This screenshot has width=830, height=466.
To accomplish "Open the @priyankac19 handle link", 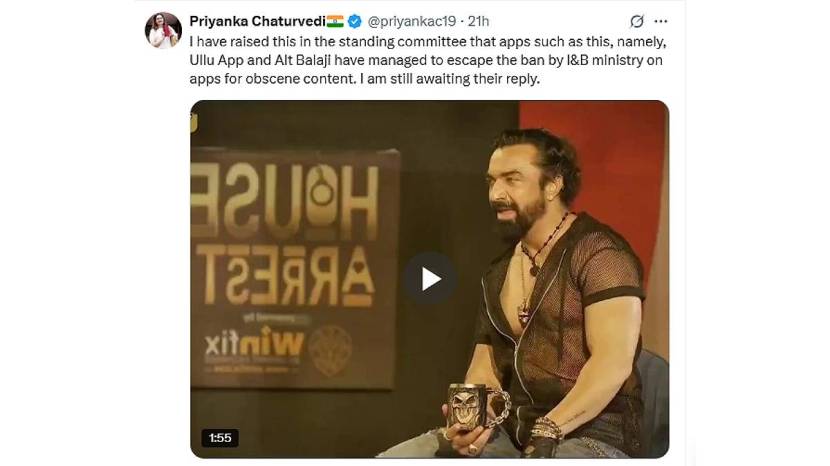I will coord(412,21).
